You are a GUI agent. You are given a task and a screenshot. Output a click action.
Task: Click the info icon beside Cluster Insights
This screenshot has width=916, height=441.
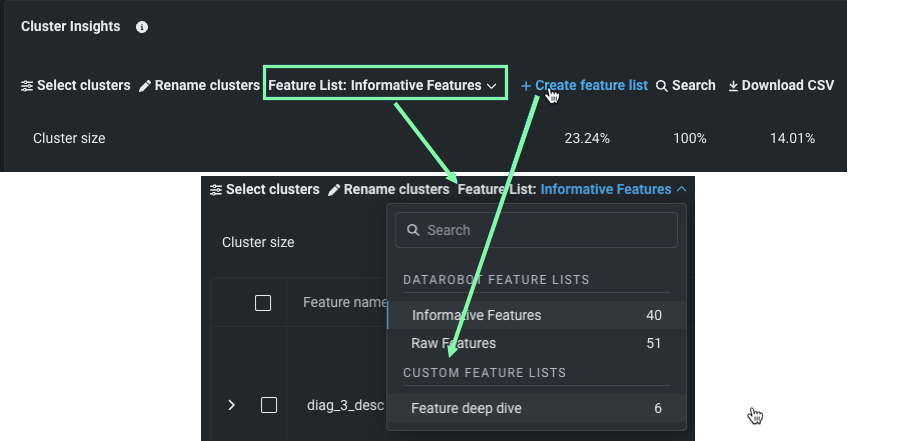[142, 27]
